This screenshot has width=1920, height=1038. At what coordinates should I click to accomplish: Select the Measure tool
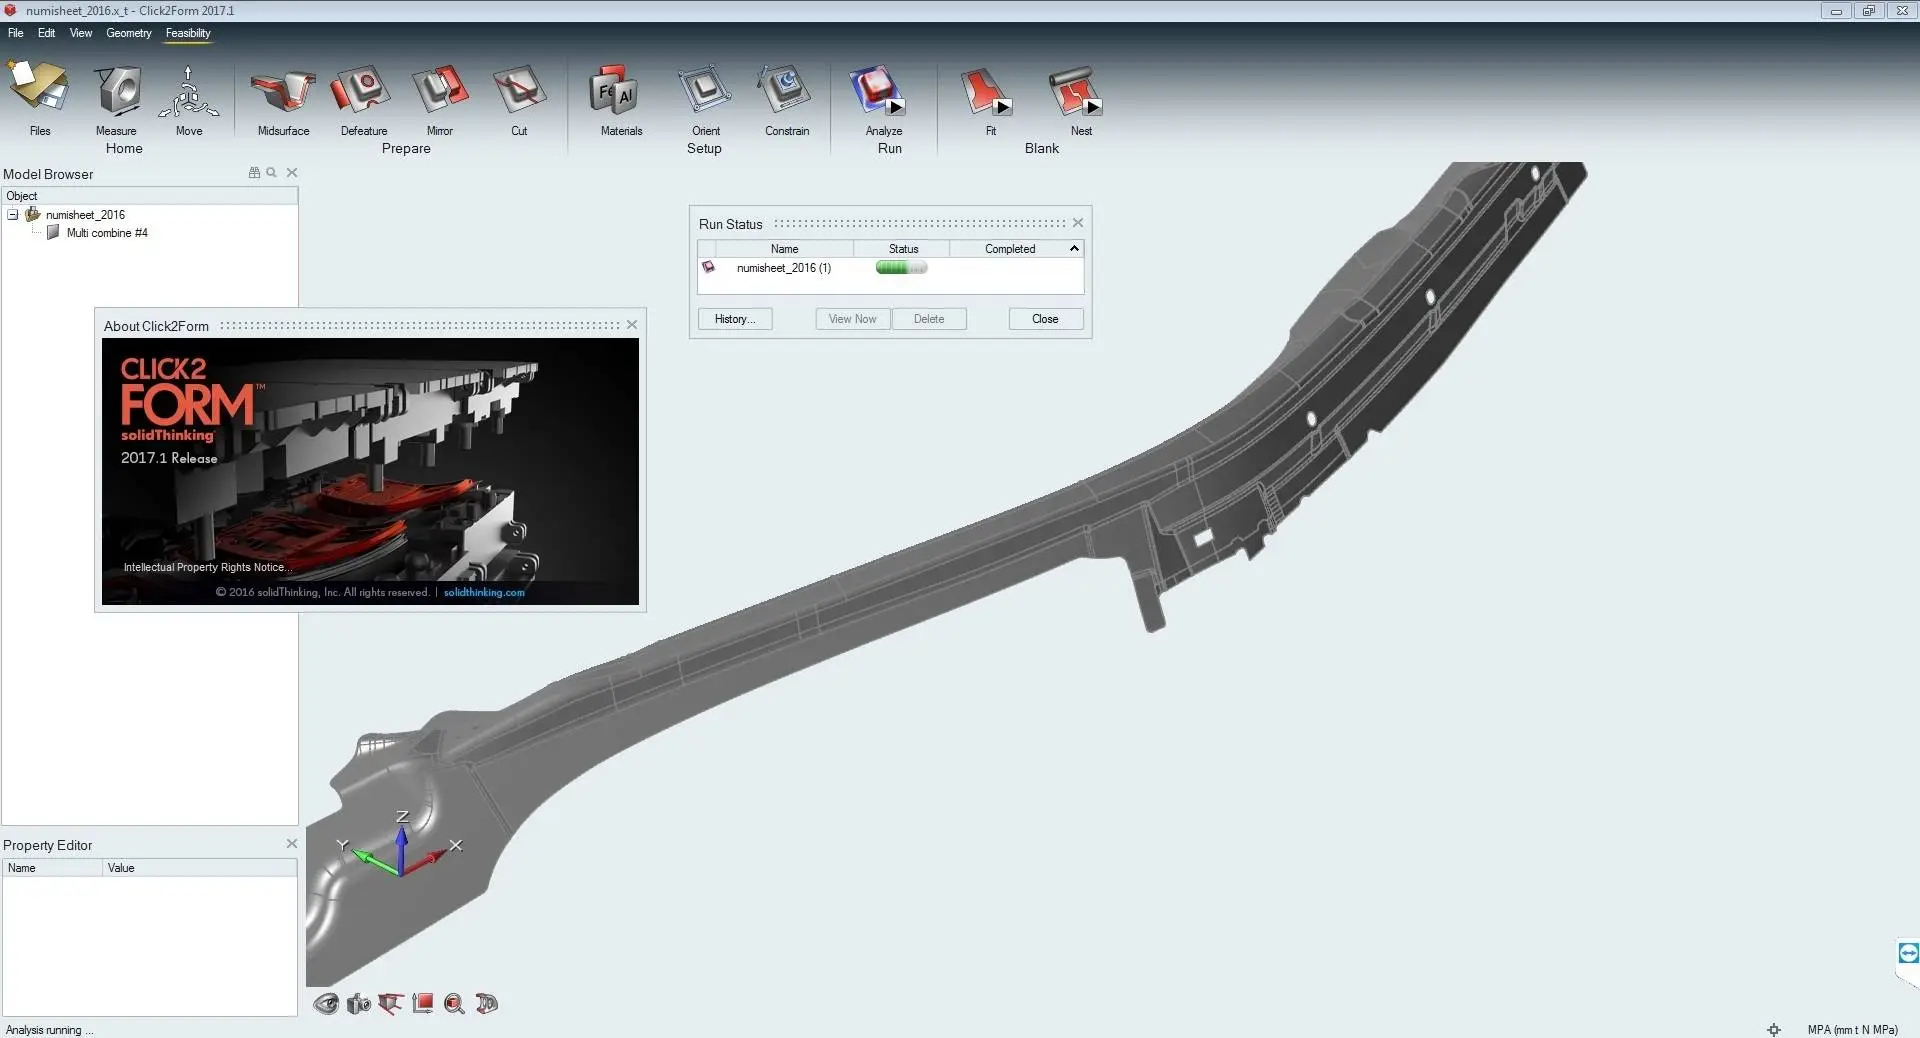click(x=117, y=91)
